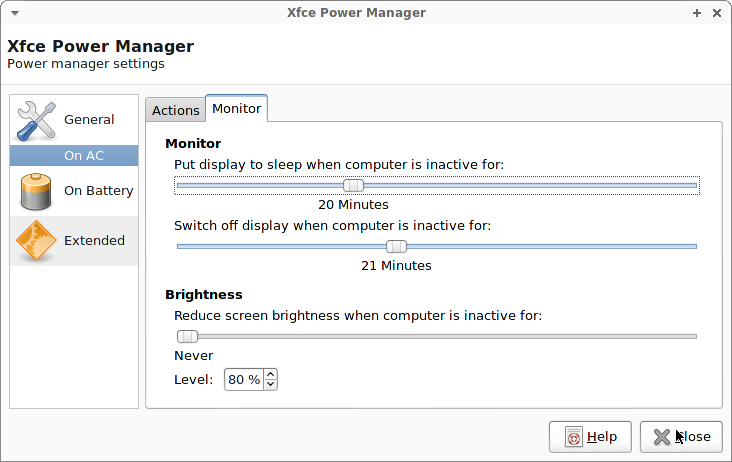Click the On Battery cylinder icon
The height and width of the screenshot is (462, 732).
(x=36, y=191)
